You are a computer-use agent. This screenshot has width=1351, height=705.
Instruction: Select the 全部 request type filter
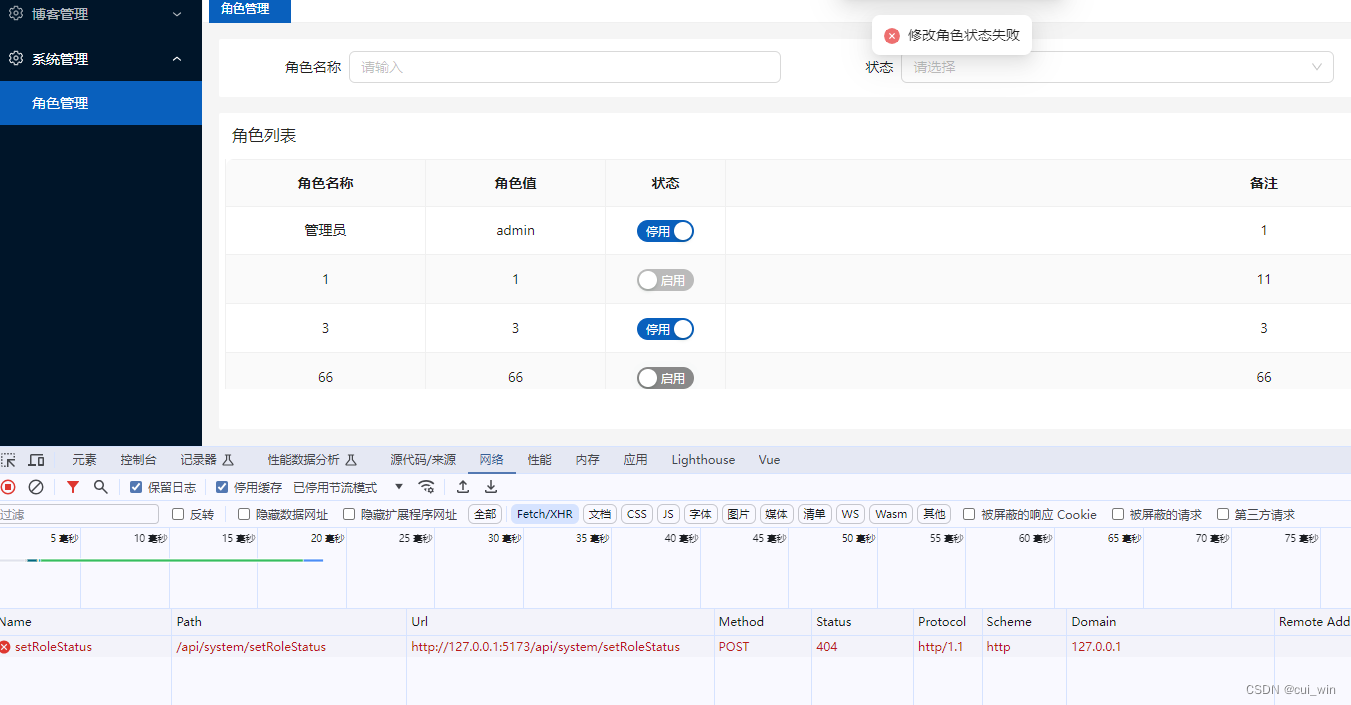tap(485, 514)
